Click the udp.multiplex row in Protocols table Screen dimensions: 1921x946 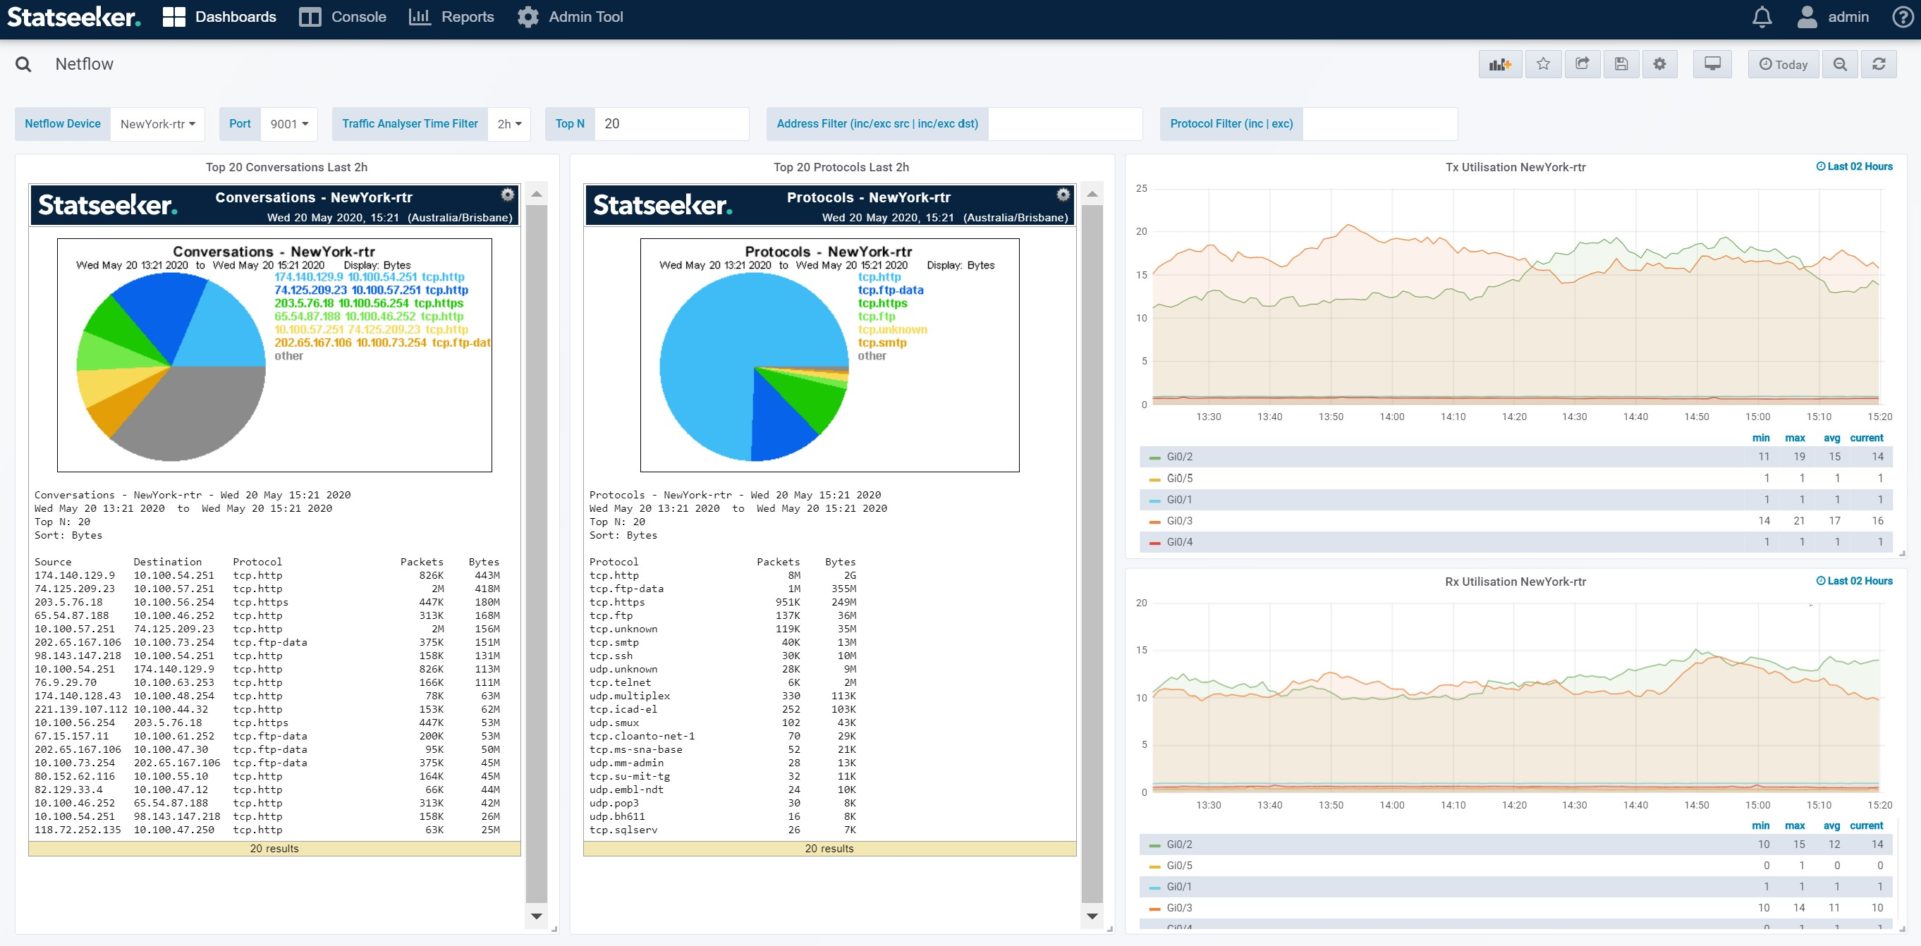tap(723, 696)
